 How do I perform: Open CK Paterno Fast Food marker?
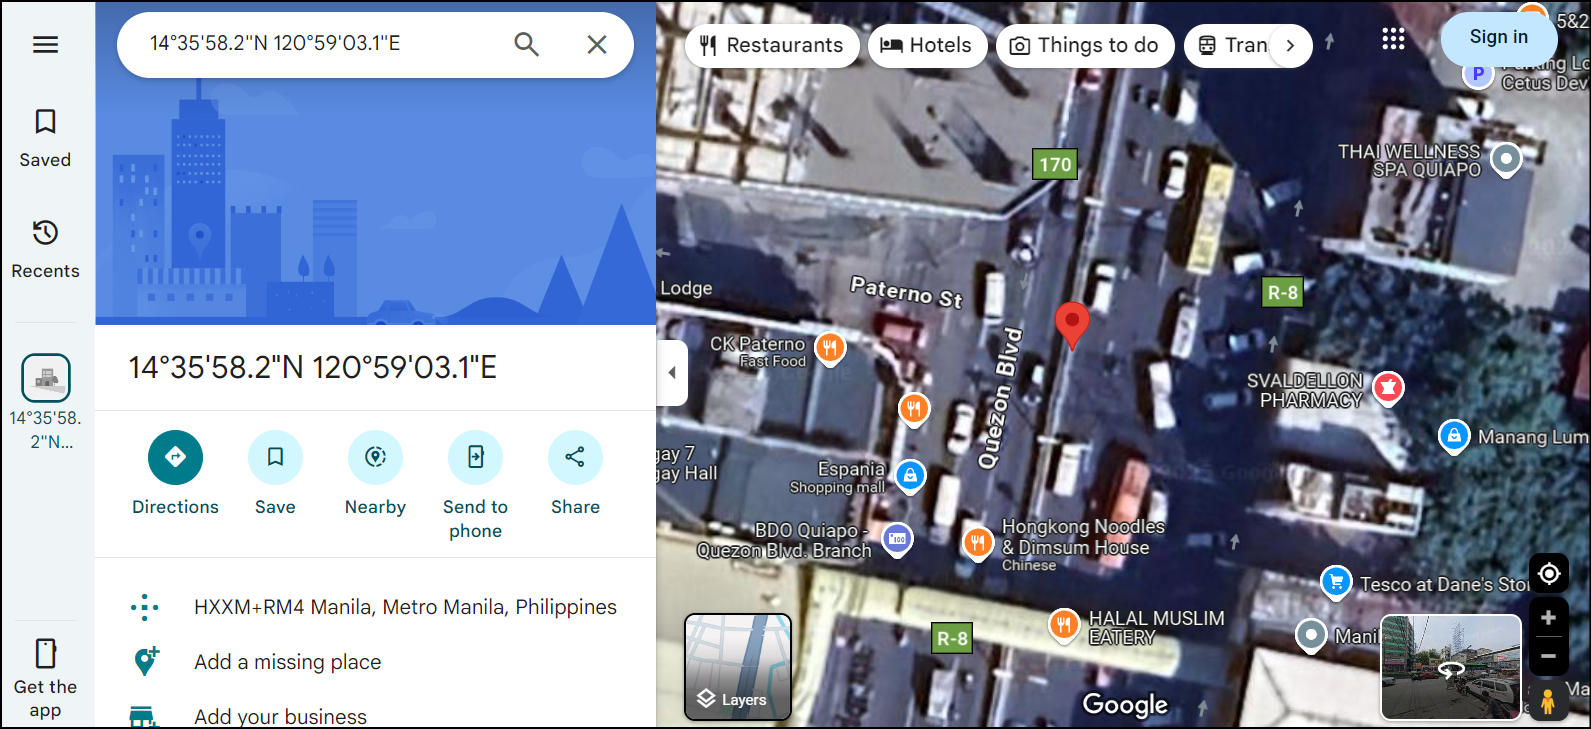pyautogui.click(x=830, y=347)
